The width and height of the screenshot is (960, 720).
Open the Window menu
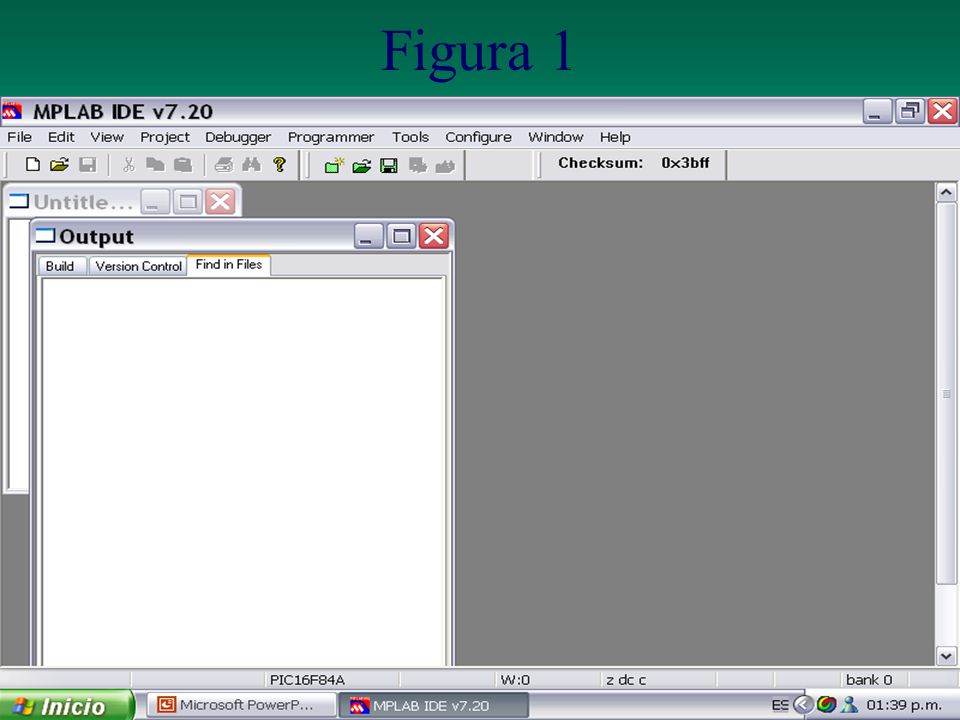pyautogui.click(x=555, y=137)
